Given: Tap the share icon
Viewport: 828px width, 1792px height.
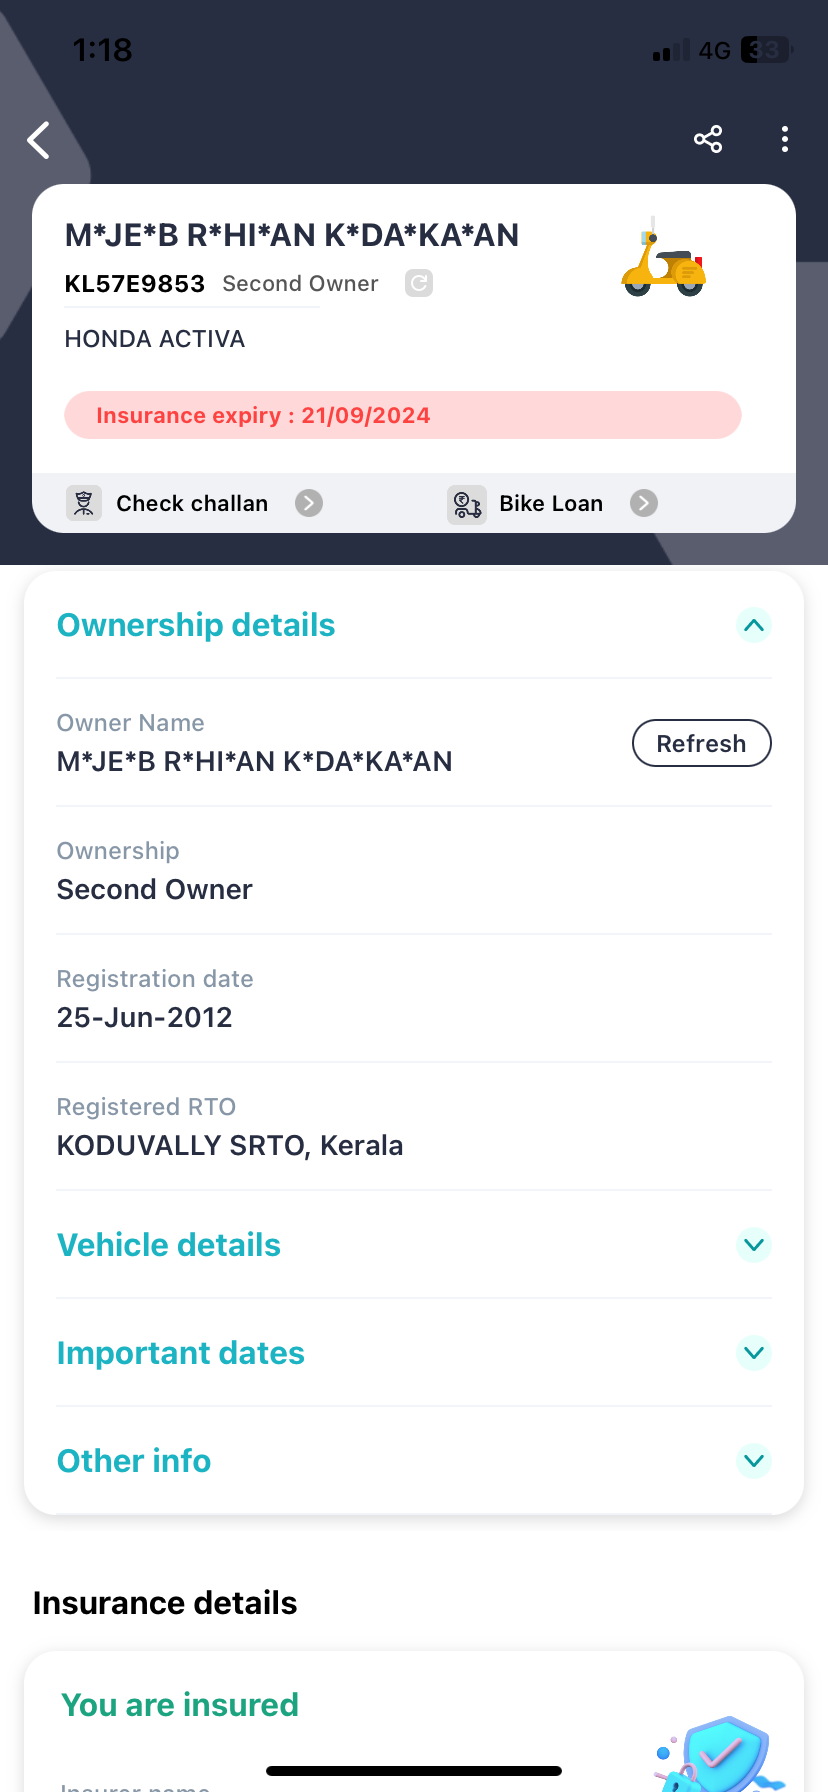Looking at the screenshot, I should [708, 139].
